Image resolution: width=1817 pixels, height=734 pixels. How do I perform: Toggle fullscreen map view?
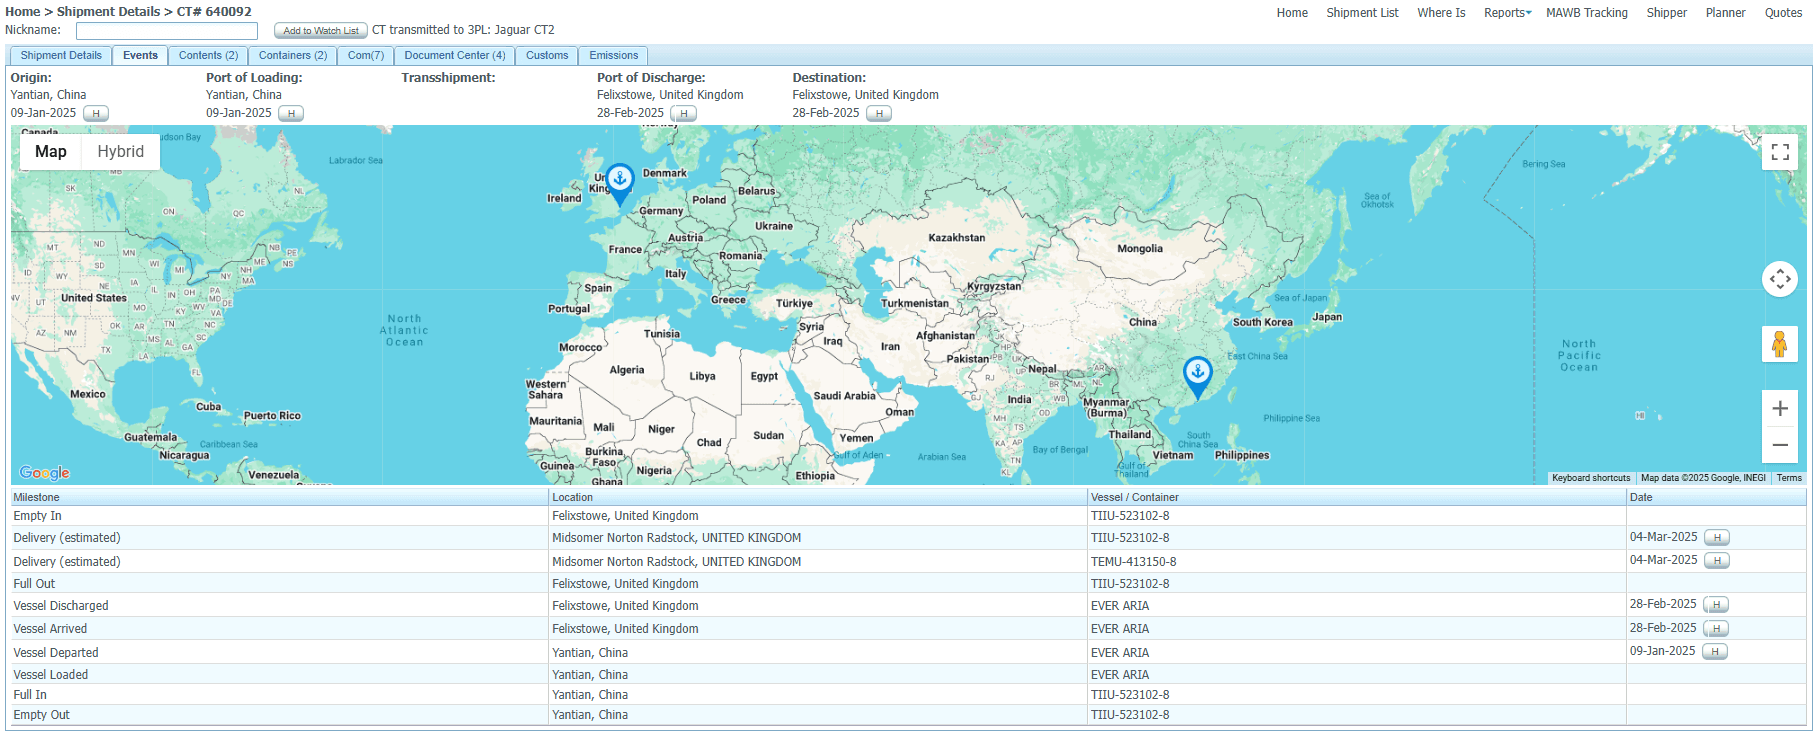[x=1779, y=152]
